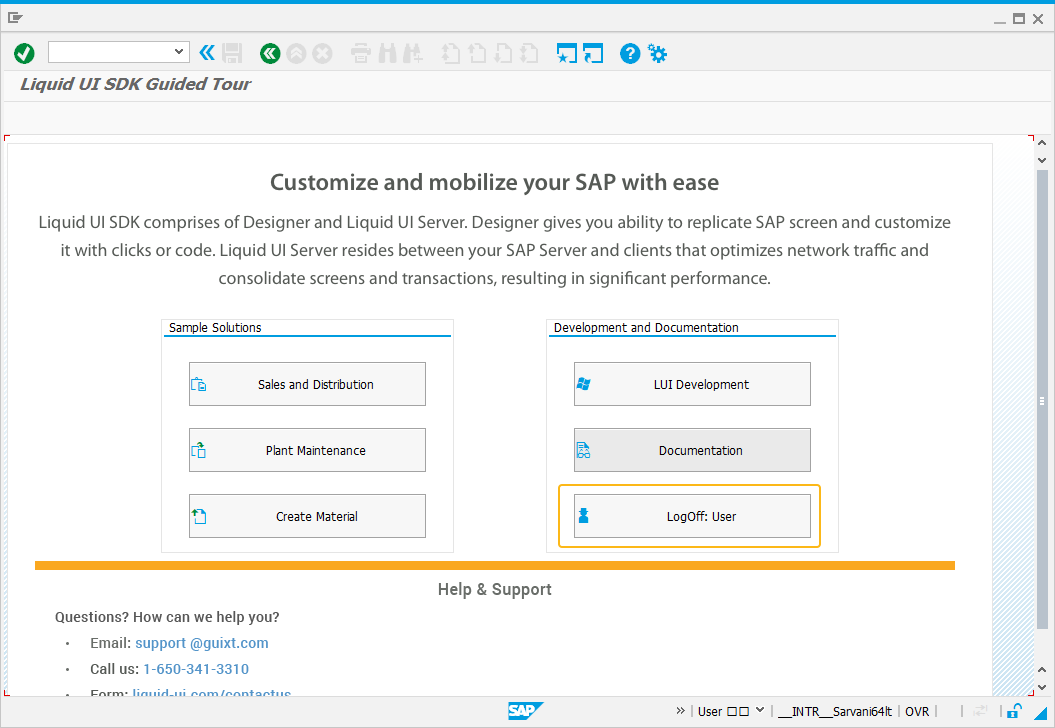Open Help via the question mark icon
Screen dimensions: 1055x728
pyautogui.click(x=630, y=53)
